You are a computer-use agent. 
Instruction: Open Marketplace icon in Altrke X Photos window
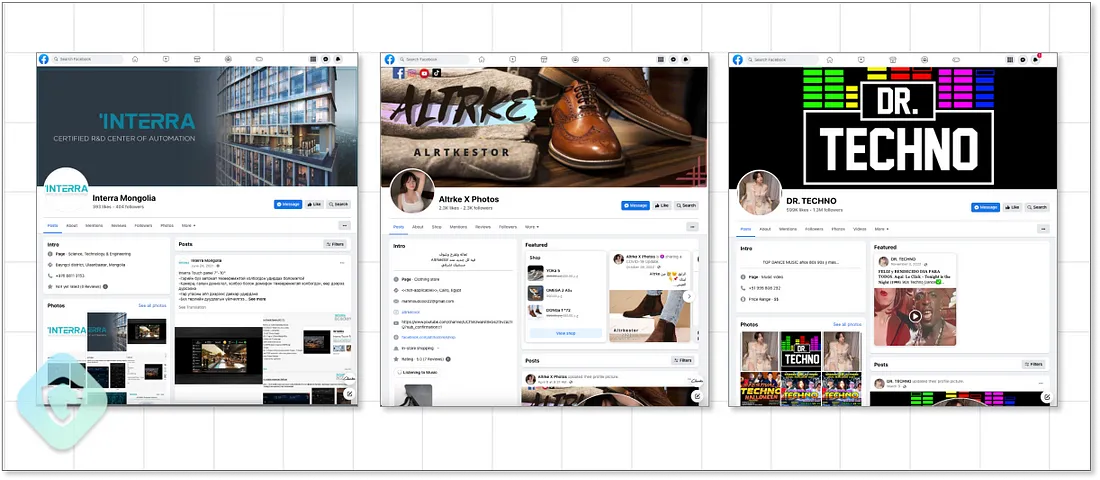click(544, 60)
